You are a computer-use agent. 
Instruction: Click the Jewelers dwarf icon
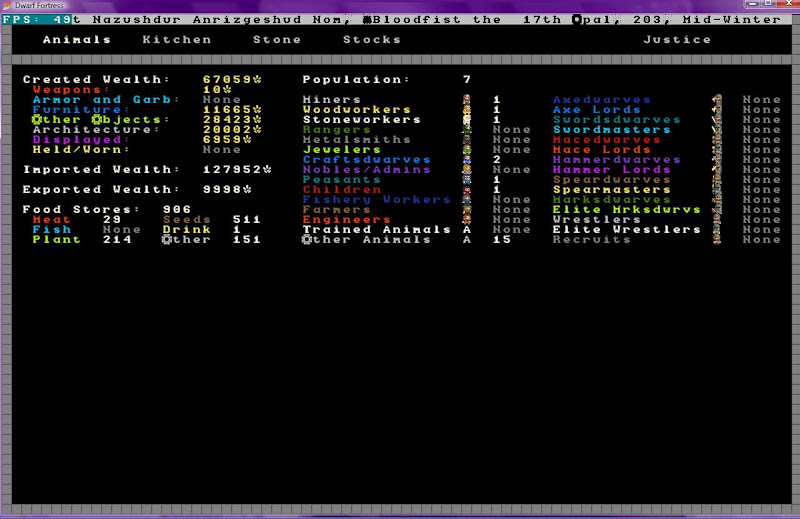pyautogui.click(x=467, y=150)
